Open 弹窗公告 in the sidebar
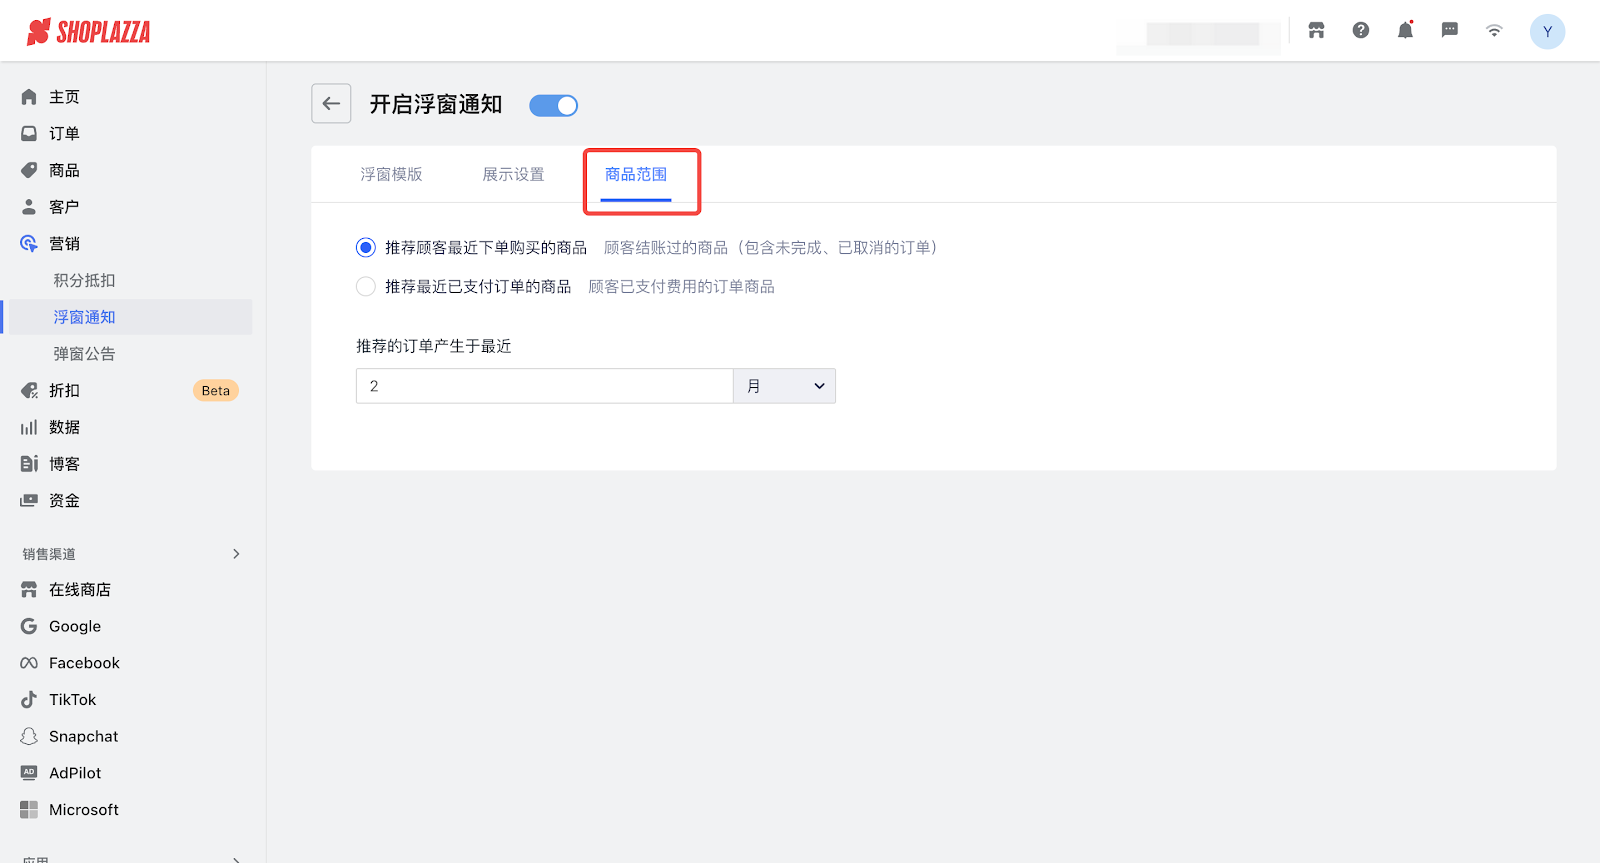This screenshot has height=863, width=1600. [x=84, y=354]
